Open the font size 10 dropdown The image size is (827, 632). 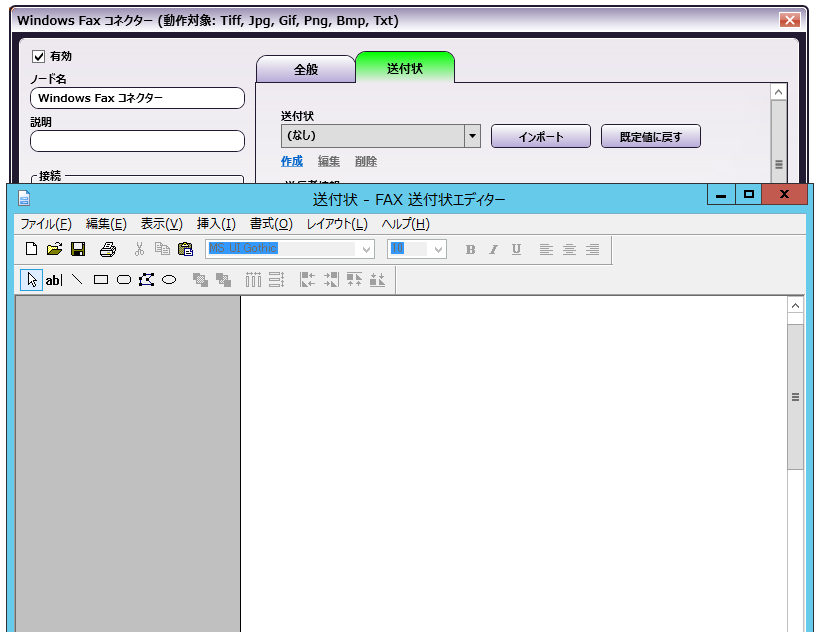438,250
